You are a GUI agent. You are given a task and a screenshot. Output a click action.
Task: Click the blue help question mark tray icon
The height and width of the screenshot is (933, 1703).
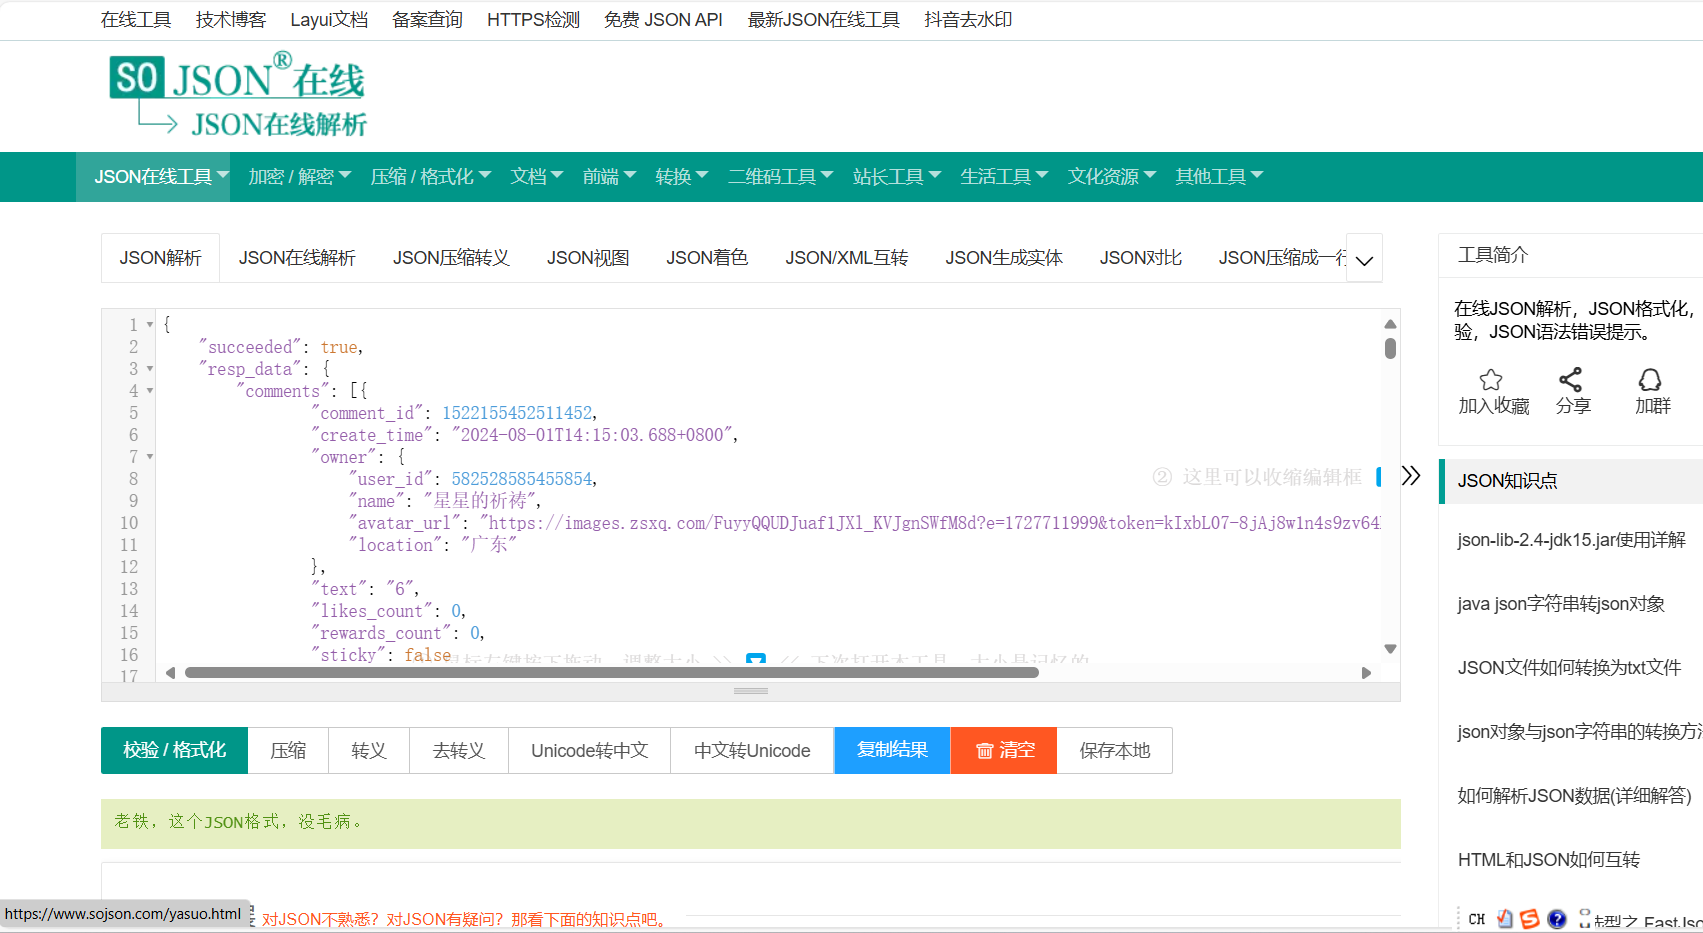click(1557, 919)
